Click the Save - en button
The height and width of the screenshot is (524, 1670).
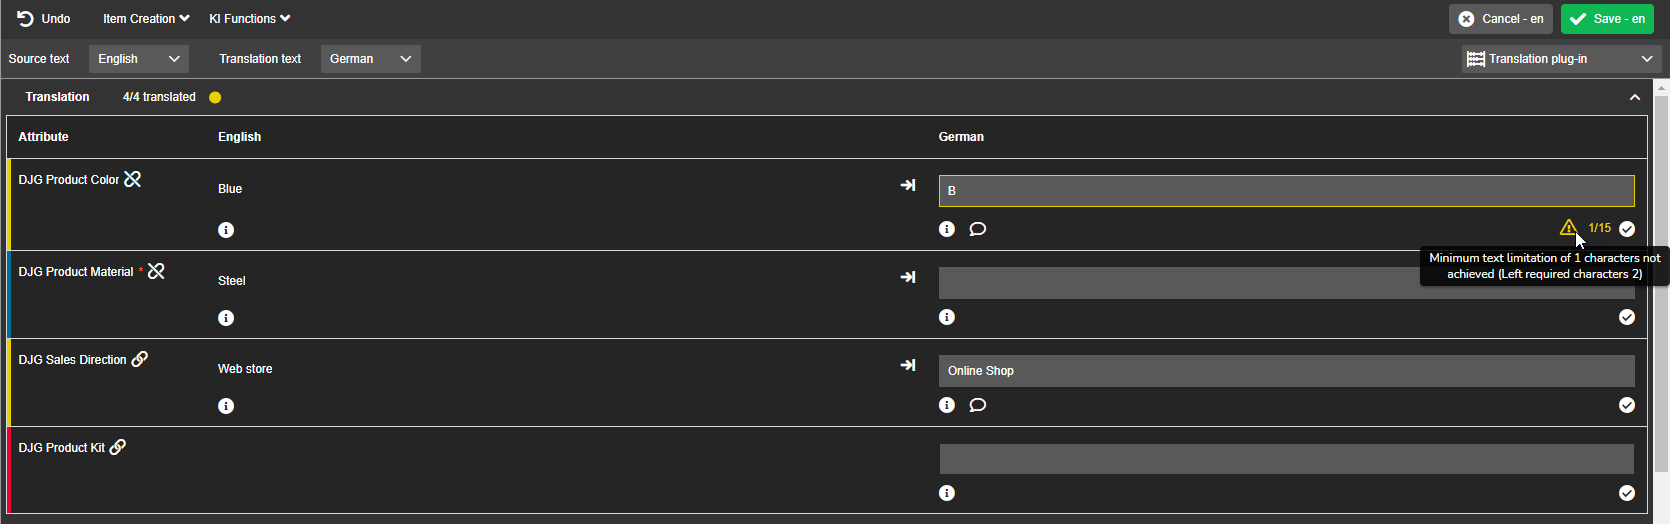click(1607, 19)
